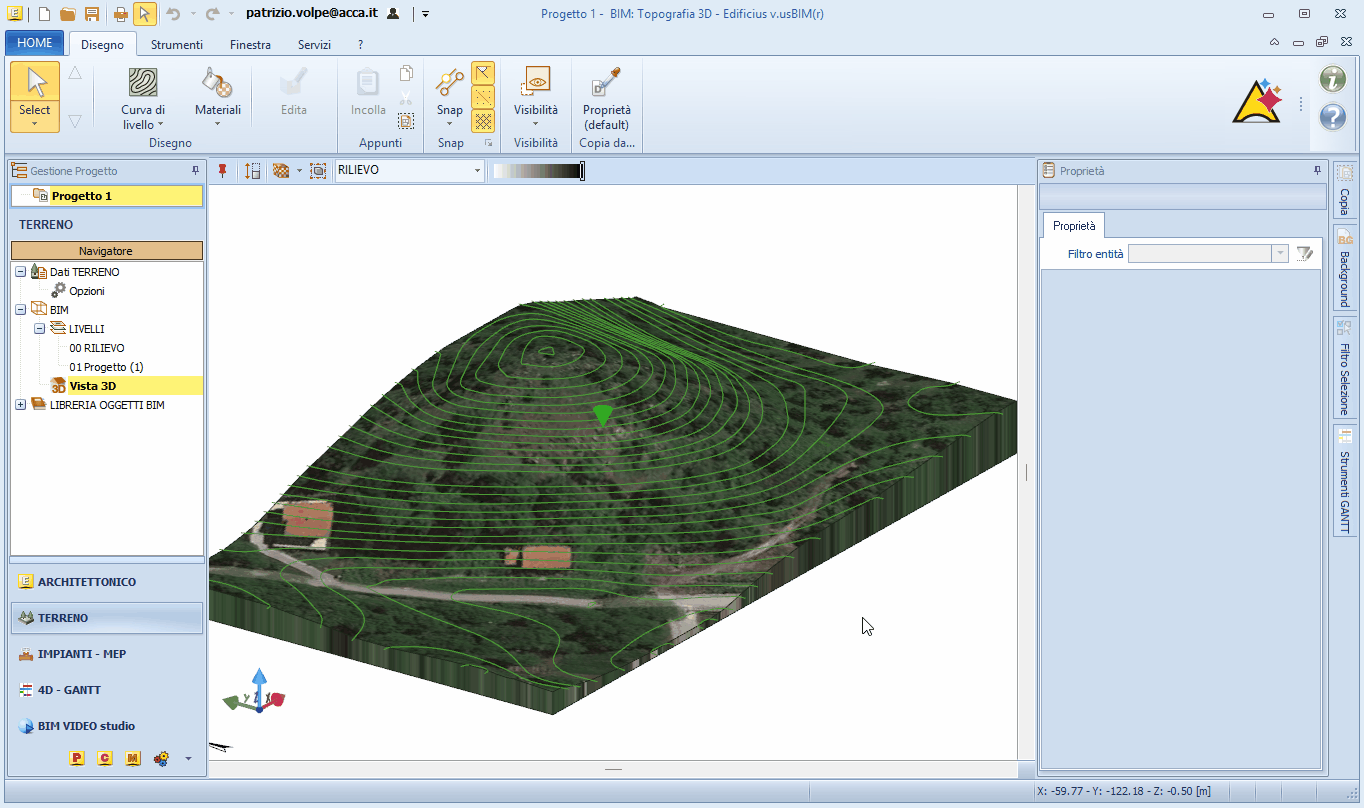The width and height of the screenshot is (1364, 808).
Task: Collapse the Dati TERRENO tree node
Action: (21, 272)
